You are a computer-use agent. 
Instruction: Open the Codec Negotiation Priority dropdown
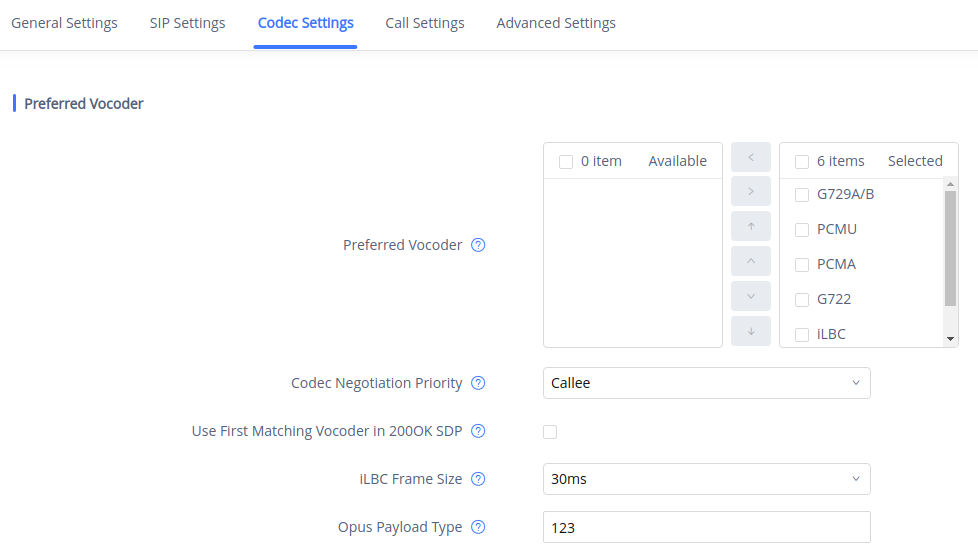coord(706,383)
